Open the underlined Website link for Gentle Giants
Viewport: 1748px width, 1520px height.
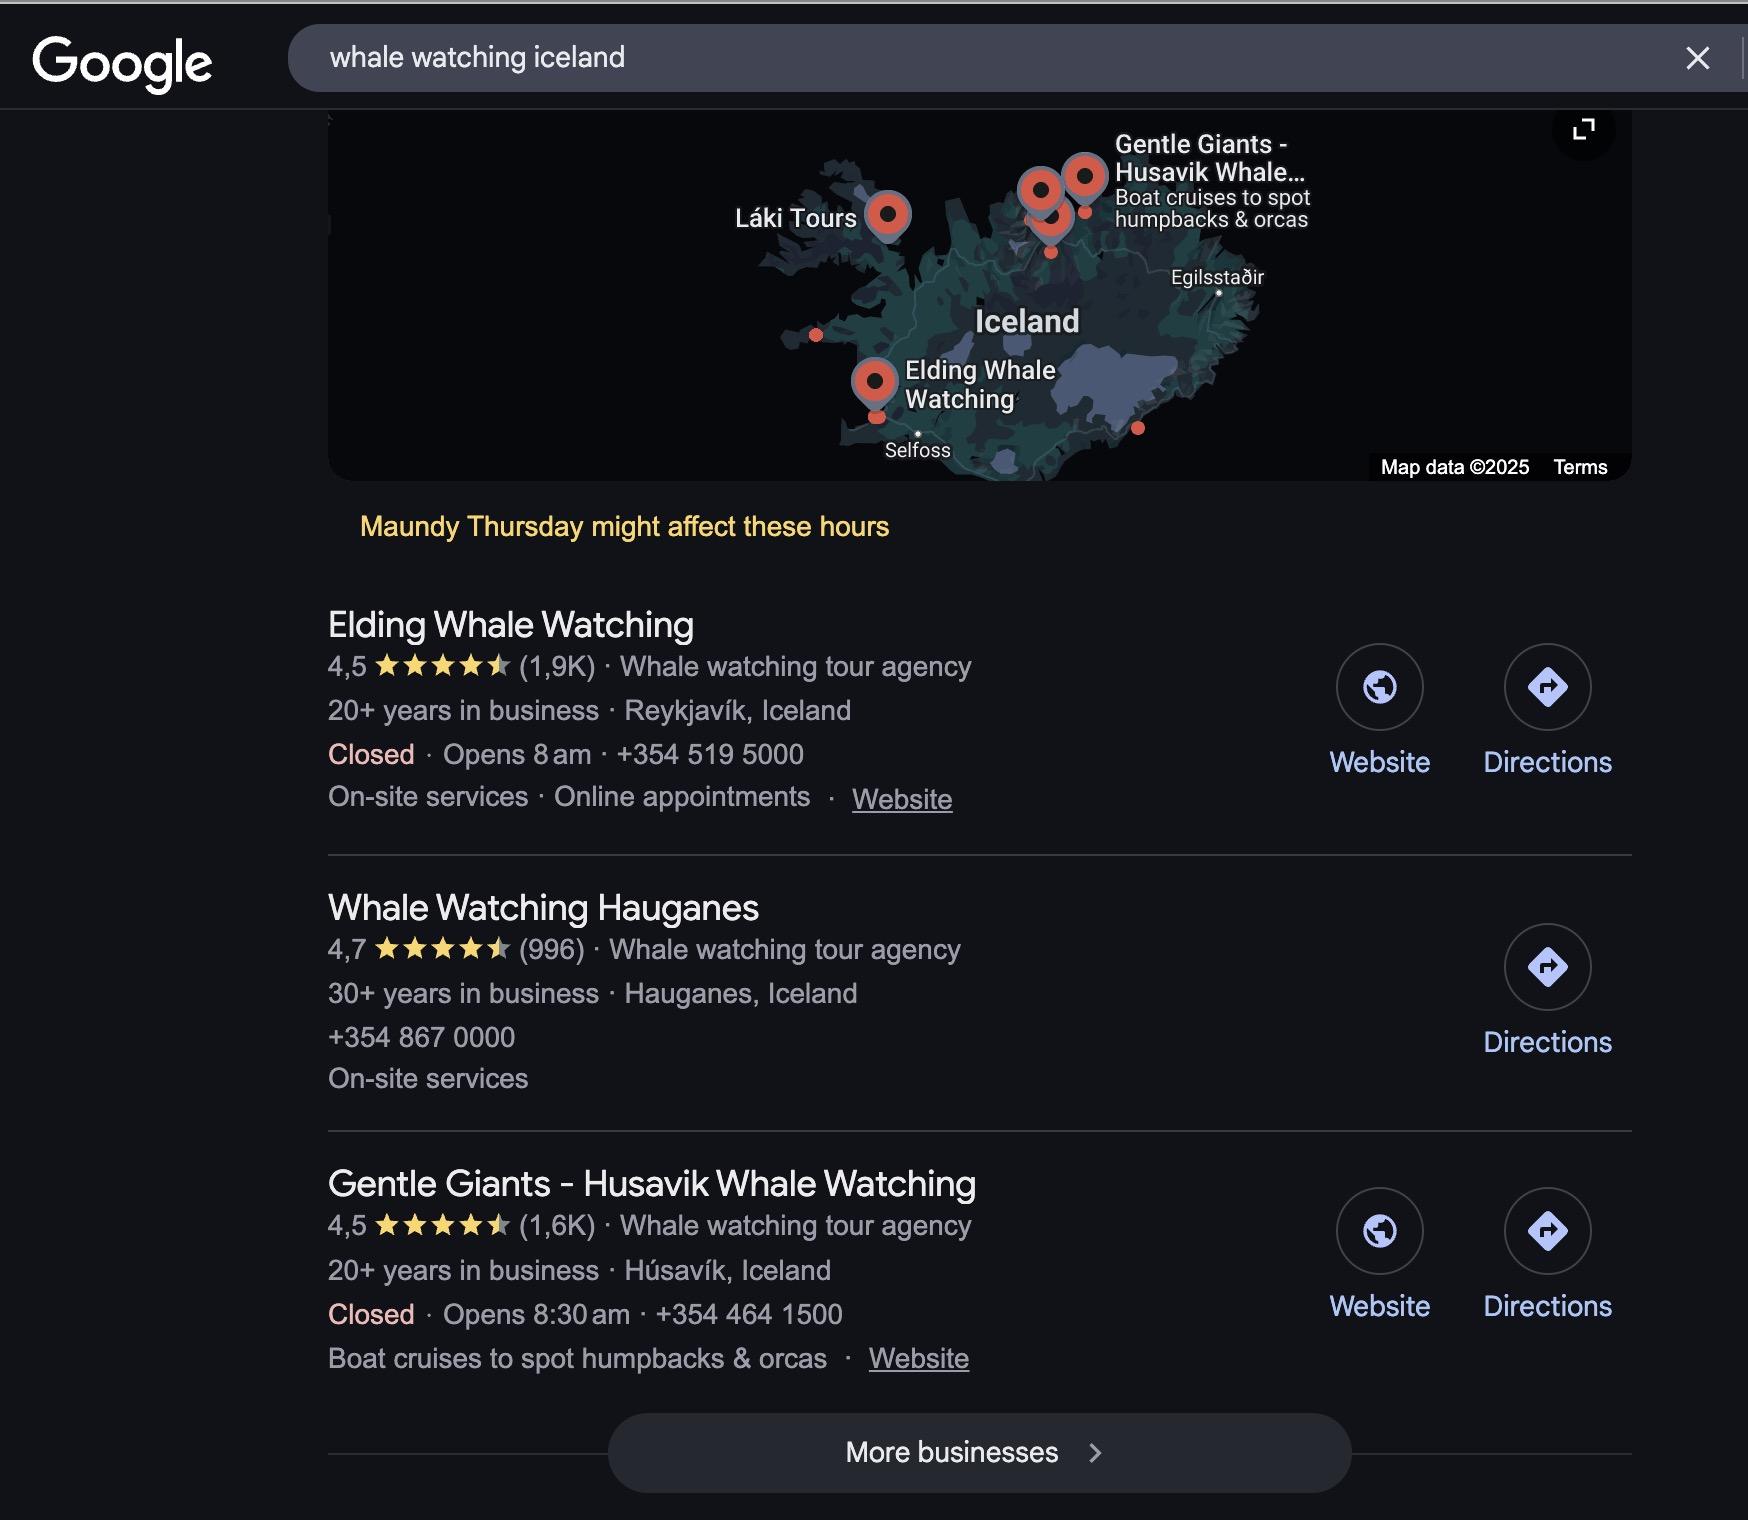(x=919, y=1358)
